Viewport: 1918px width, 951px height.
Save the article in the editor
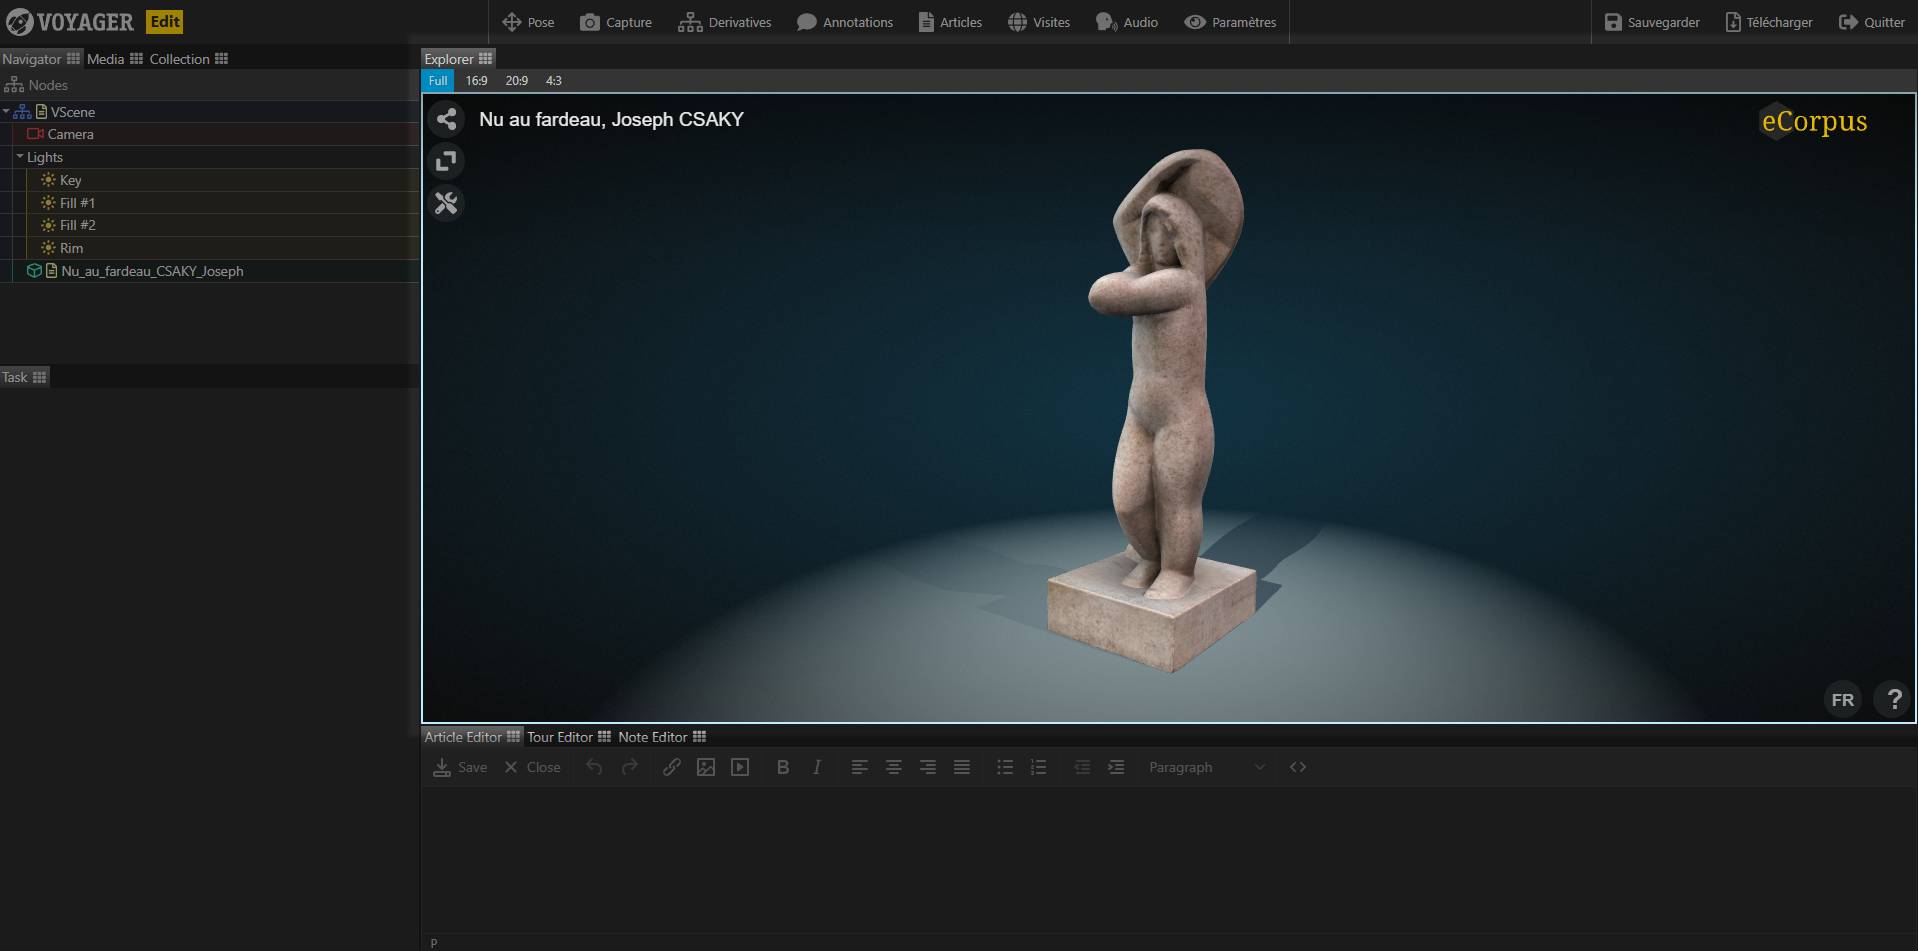[x=460, y=767]
